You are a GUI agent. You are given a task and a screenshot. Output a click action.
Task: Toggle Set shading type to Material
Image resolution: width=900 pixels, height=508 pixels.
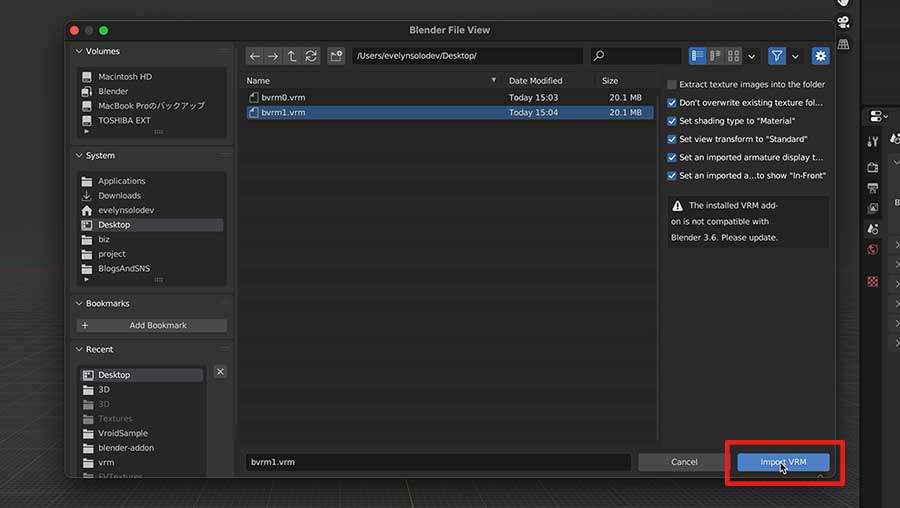[x=672, y=121]
